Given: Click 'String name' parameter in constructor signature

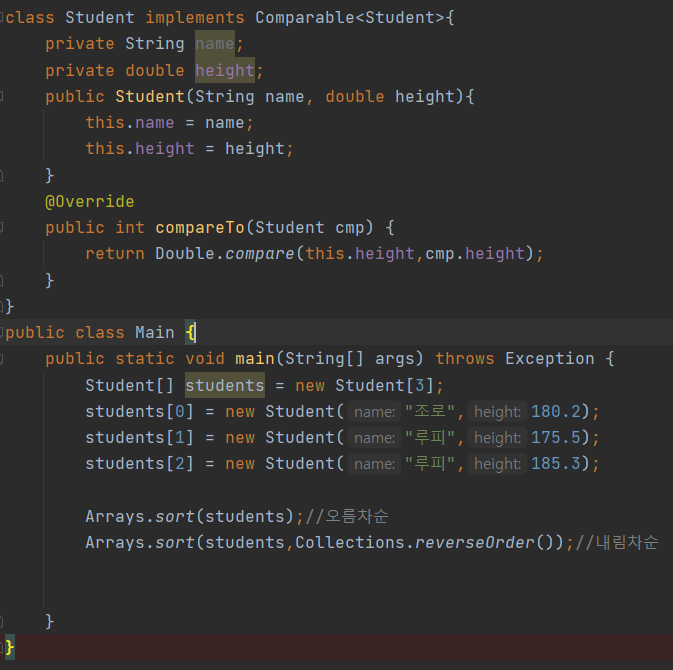Looking at the screenshot, I should 249,97.
